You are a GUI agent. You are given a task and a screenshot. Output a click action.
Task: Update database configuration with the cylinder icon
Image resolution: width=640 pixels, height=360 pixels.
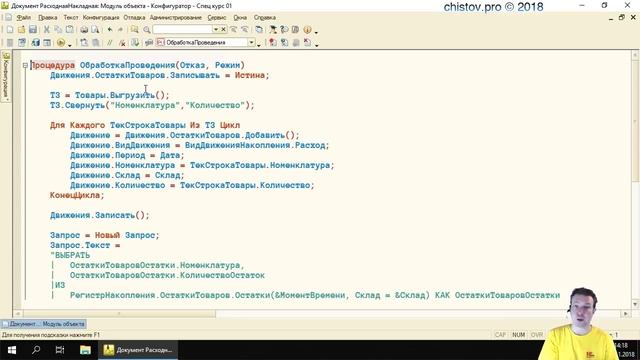tap(36, 42)
